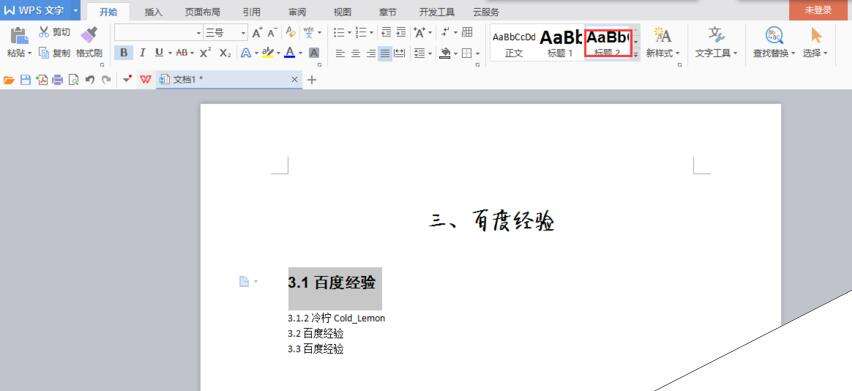Apply superscript X² formatting

[205, 53]
